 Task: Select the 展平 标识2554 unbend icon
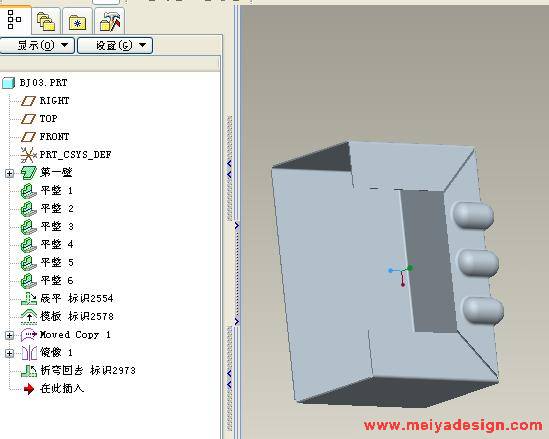(x=29, y=298)
